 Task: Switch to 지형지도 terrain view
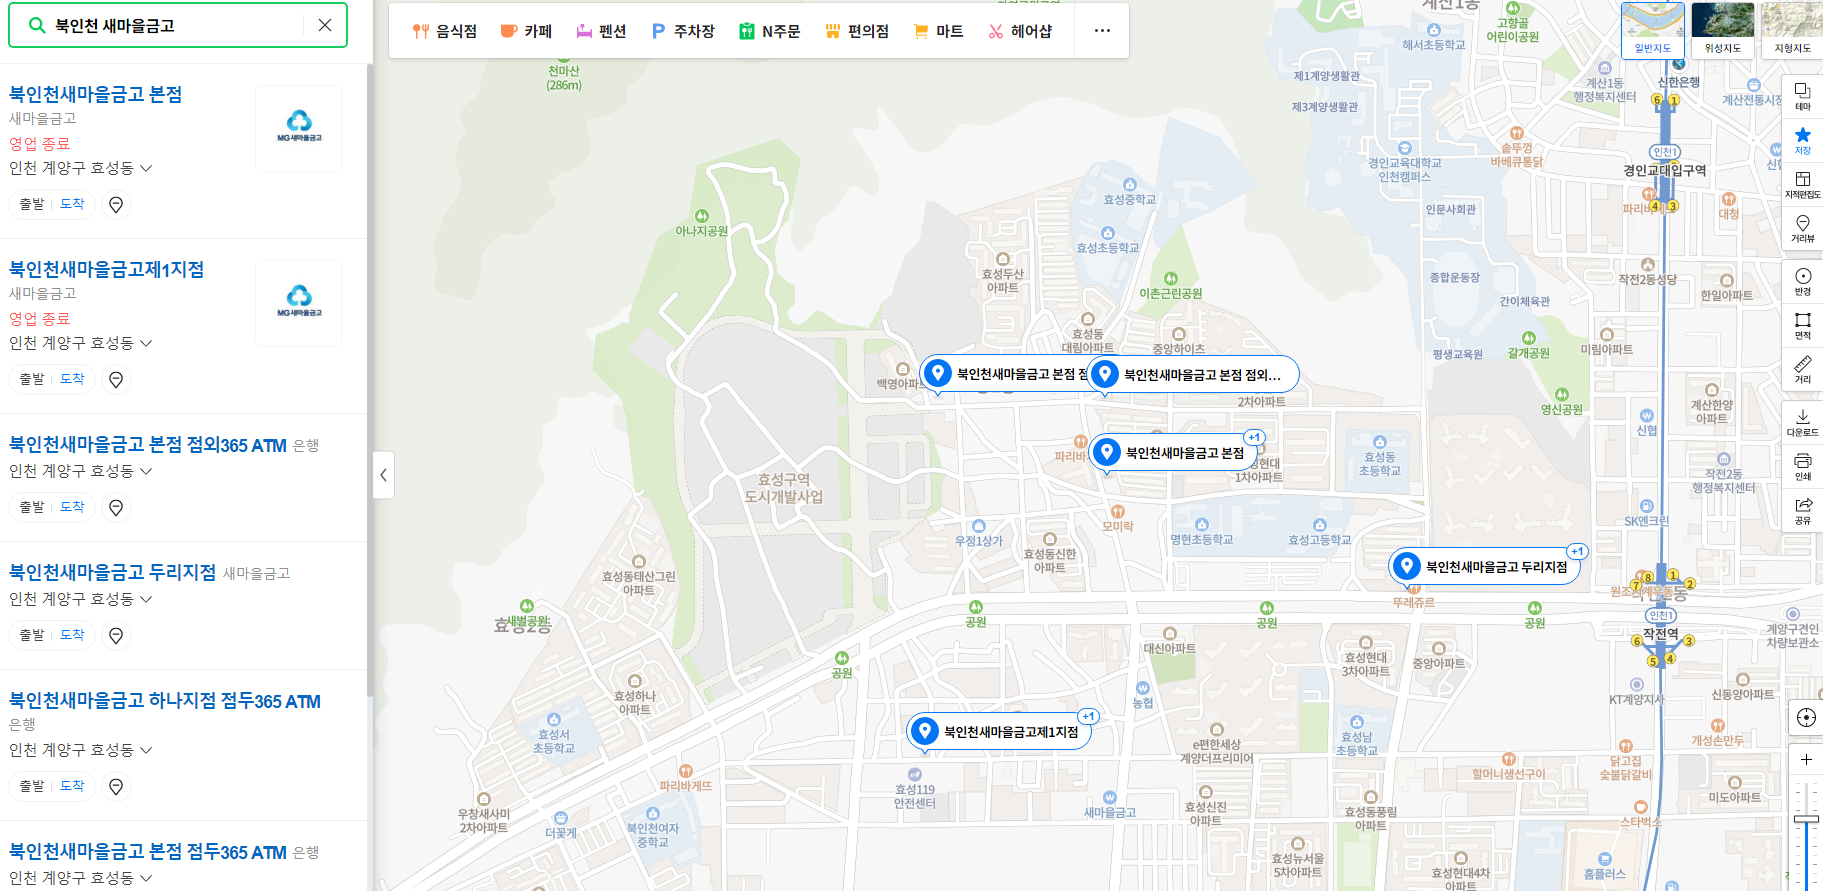(x=1792, y=30)
